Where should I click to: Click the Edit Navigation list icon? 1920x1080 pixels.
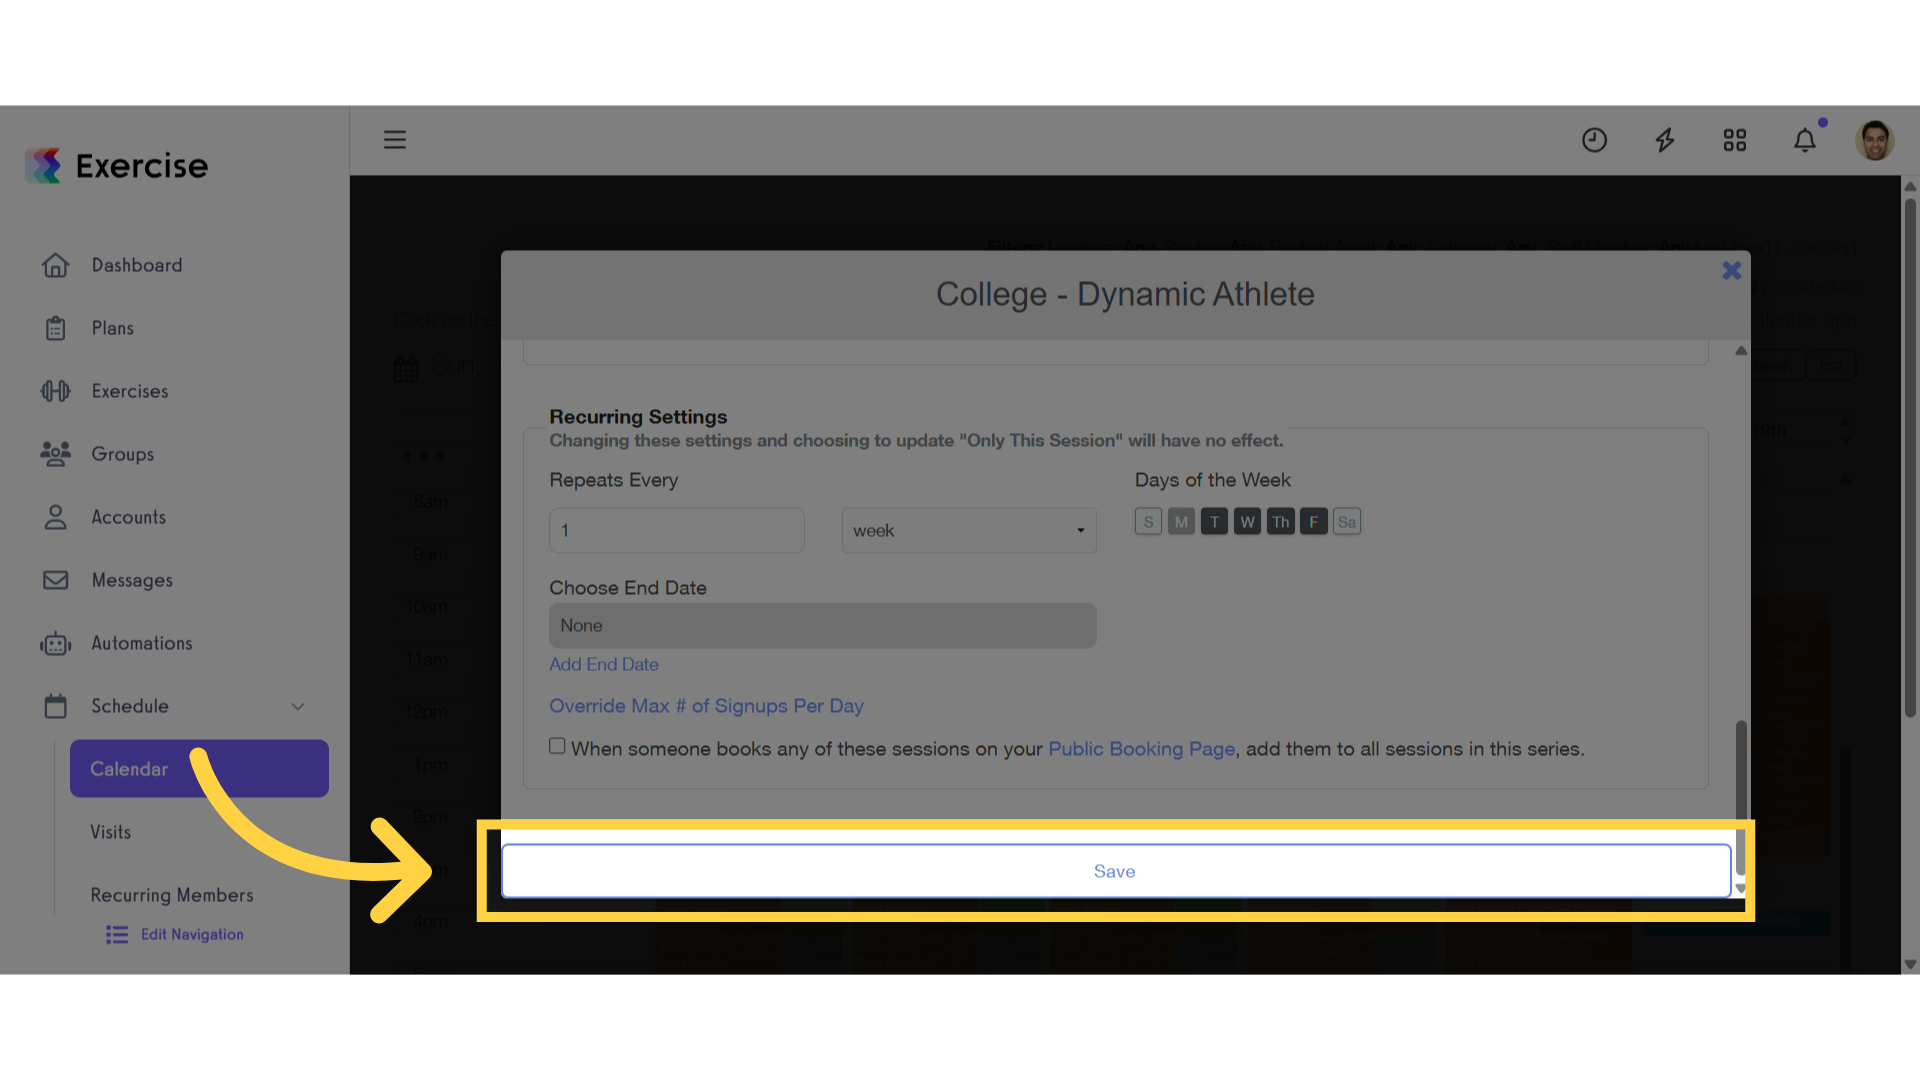(x=117, y=934)
